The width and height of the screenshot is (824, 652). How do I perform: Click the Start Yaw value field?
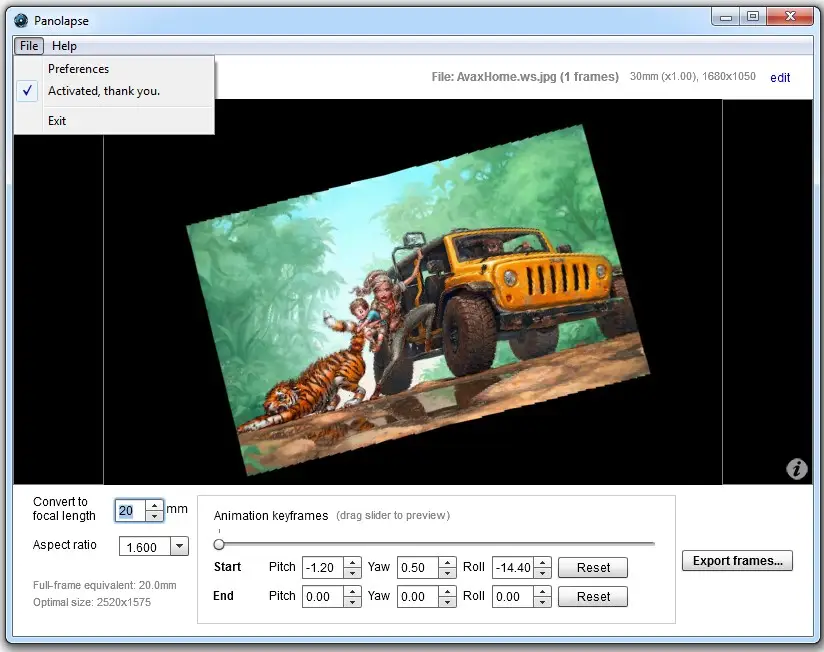tap(418, 567)
